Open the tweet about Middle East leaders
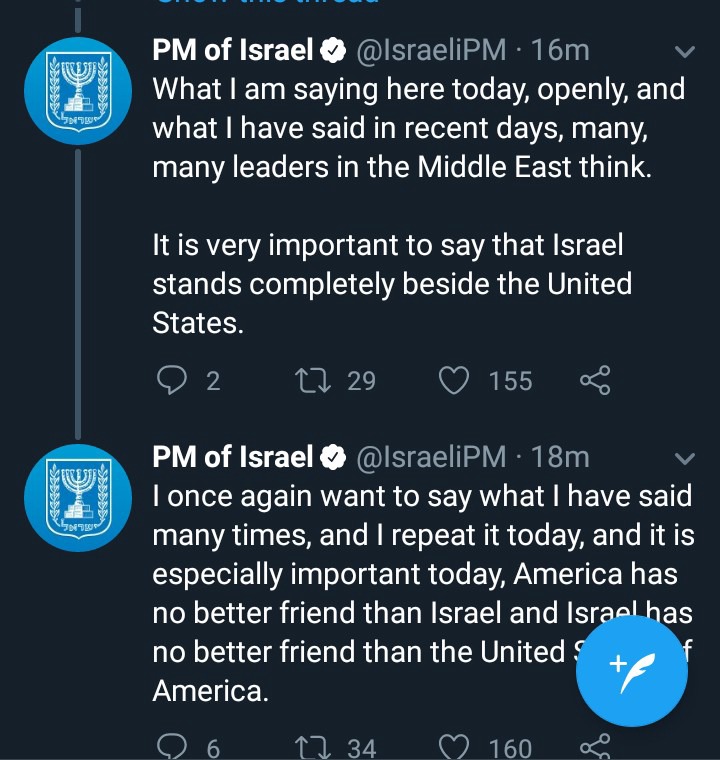720x760 pixels. tap(418, 206)
